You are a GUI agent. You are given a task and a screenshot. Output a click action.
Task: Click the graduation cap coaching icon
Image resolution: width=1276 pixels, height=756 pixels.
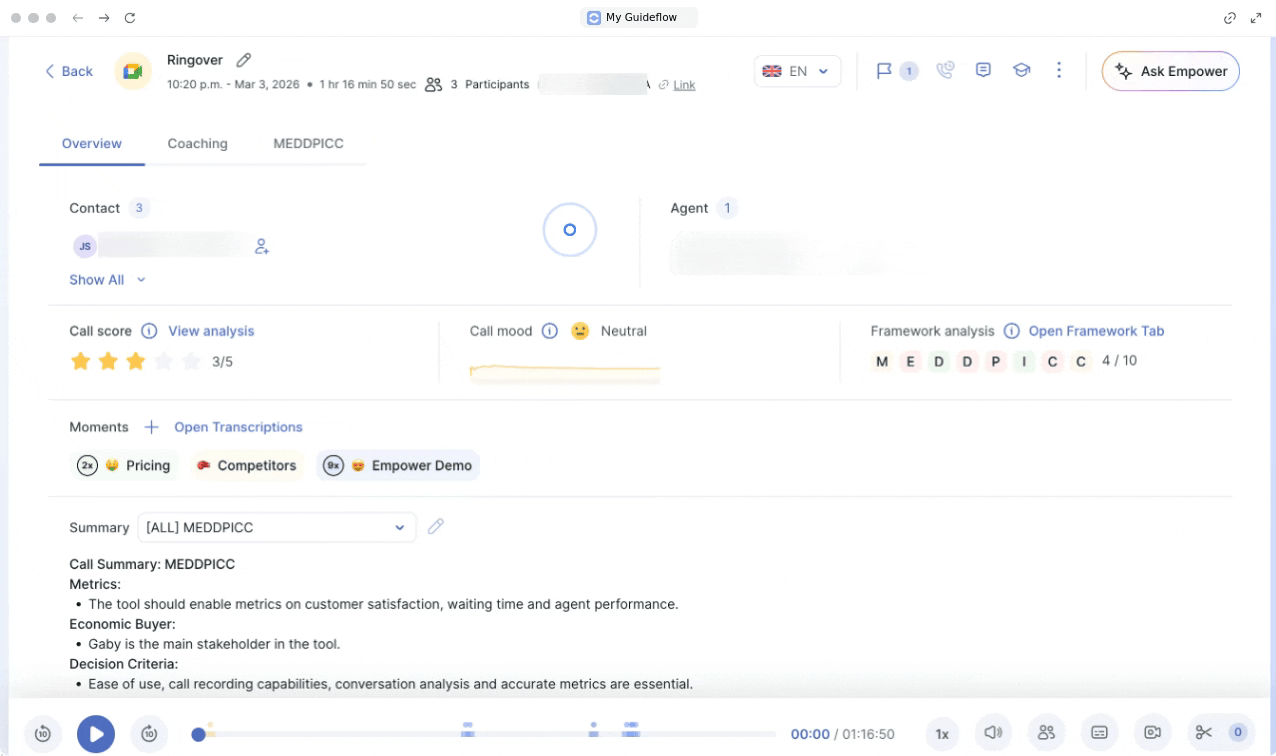(1021, 70)
